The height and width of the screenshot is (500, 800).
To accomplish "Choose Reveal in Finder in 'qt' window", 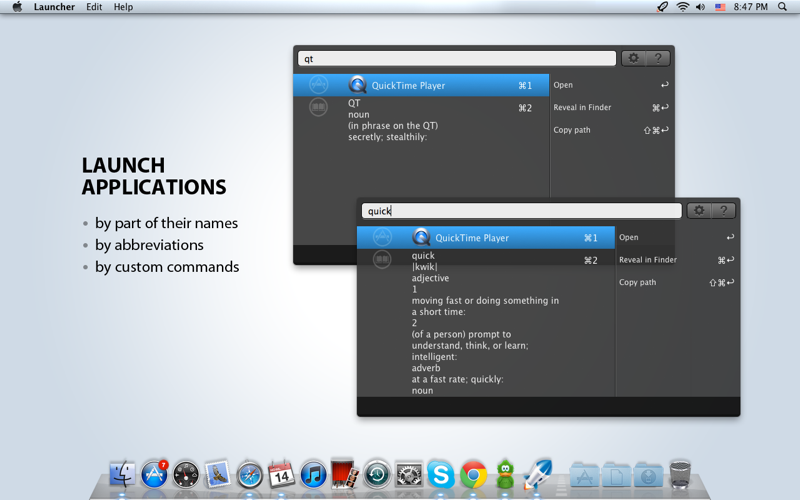I will [x=611, y=107].
